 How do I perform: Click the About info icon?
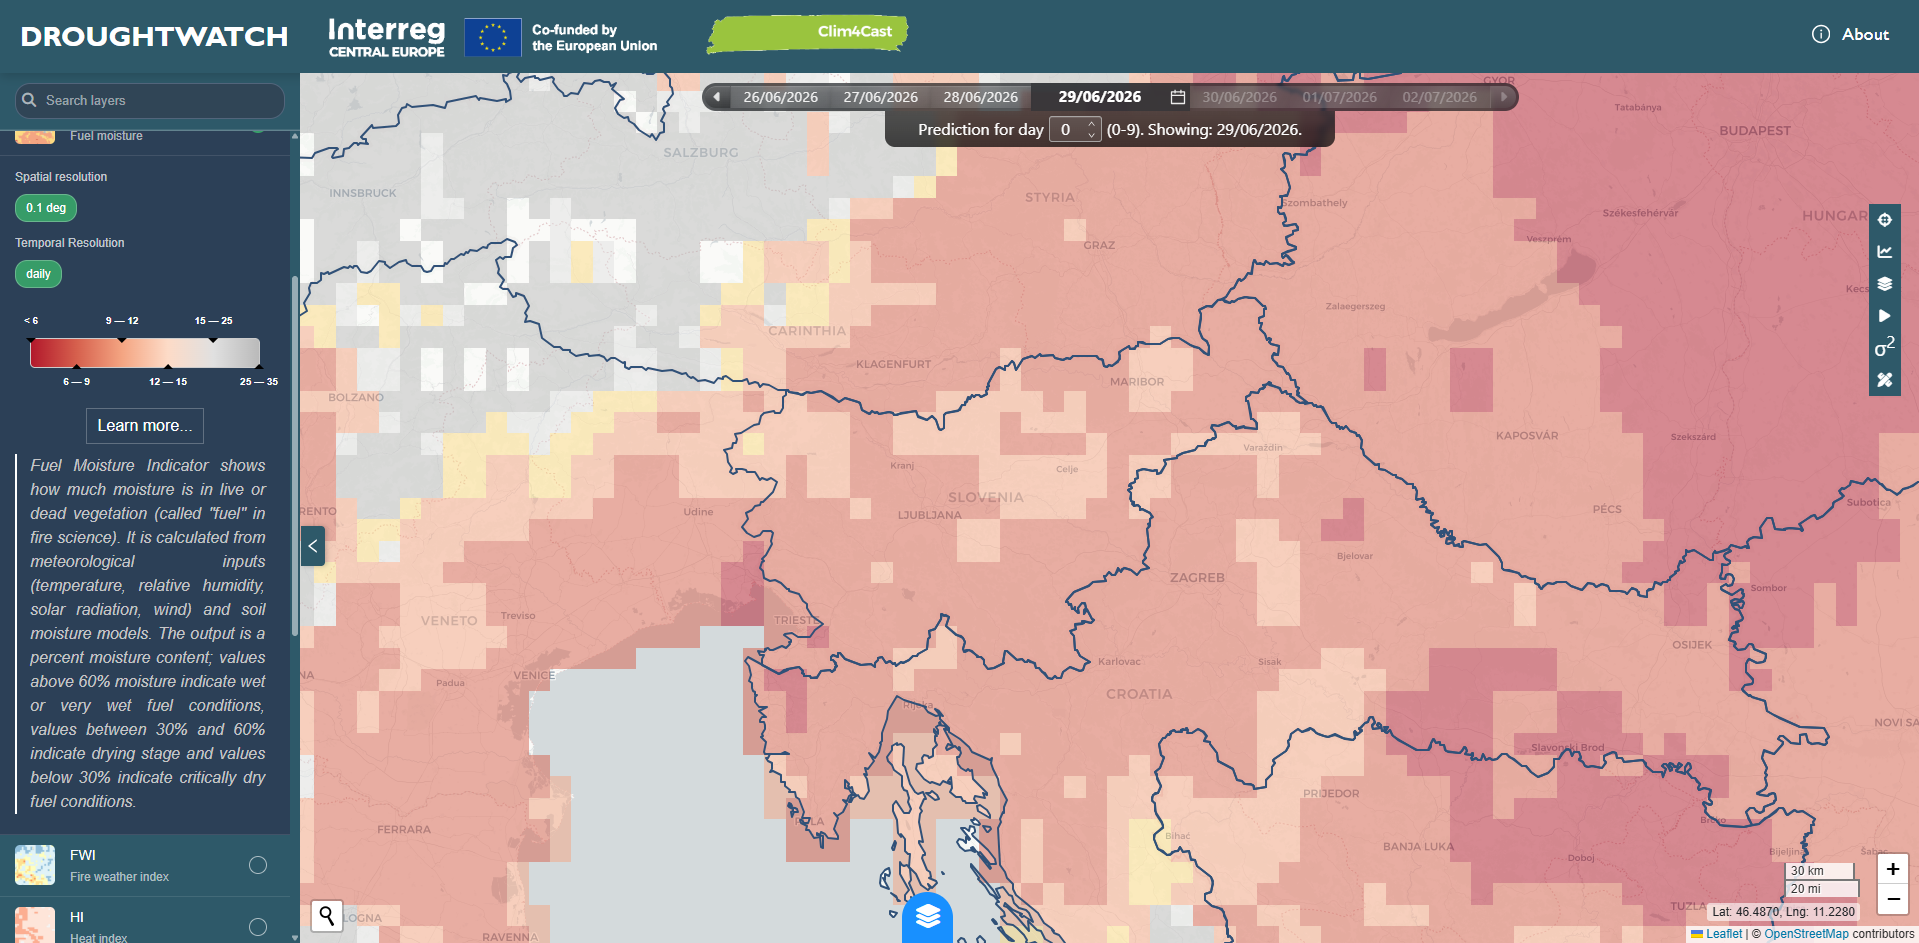(1821, 34)
